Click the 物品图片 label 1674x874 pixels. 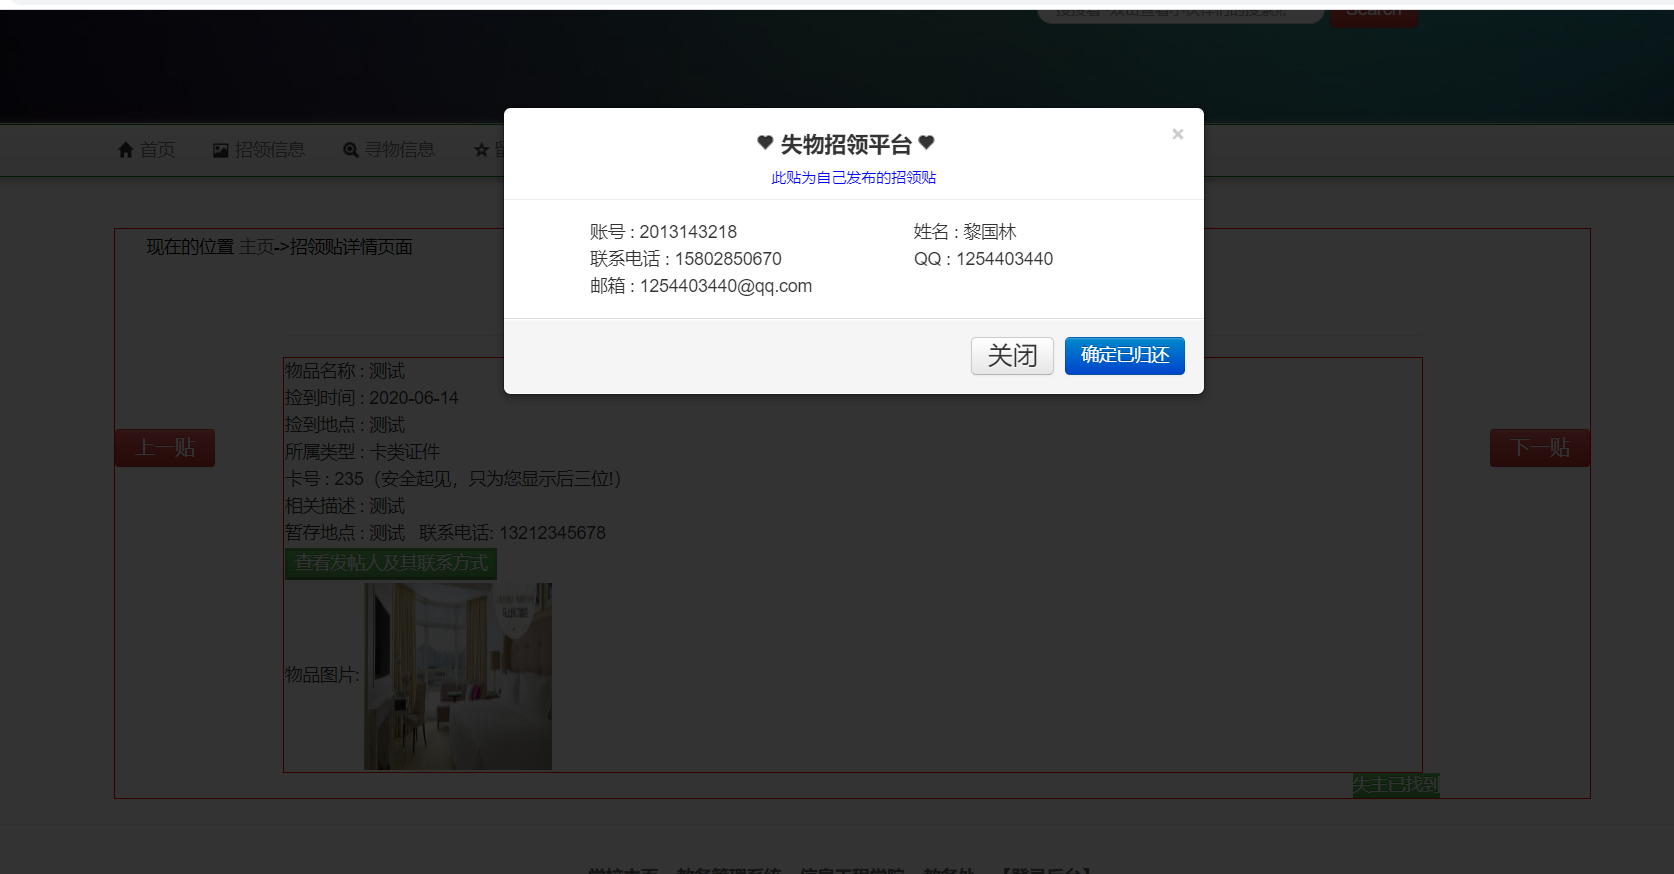point(322,675)
